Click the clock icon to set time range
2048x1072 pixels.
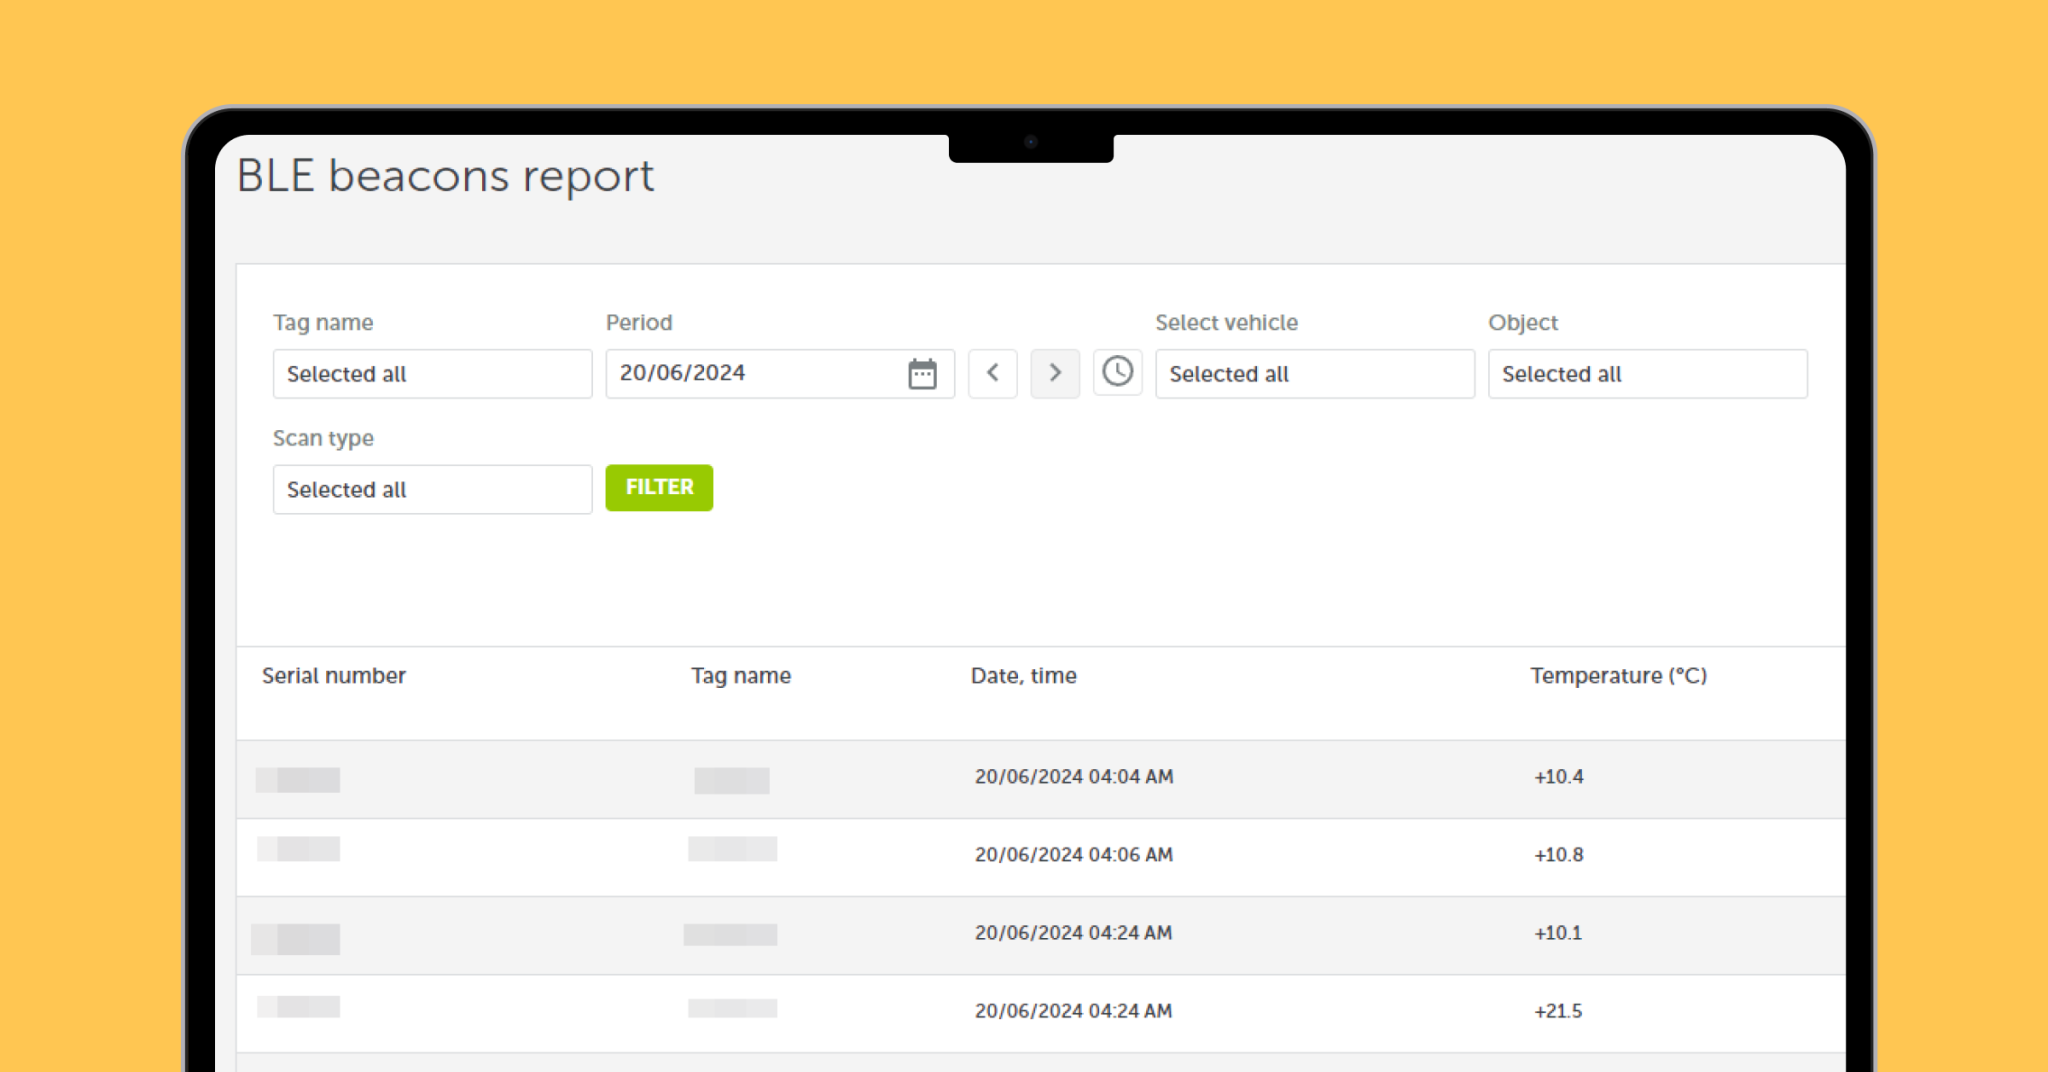pyautogui.click(x=1117, y=372)
